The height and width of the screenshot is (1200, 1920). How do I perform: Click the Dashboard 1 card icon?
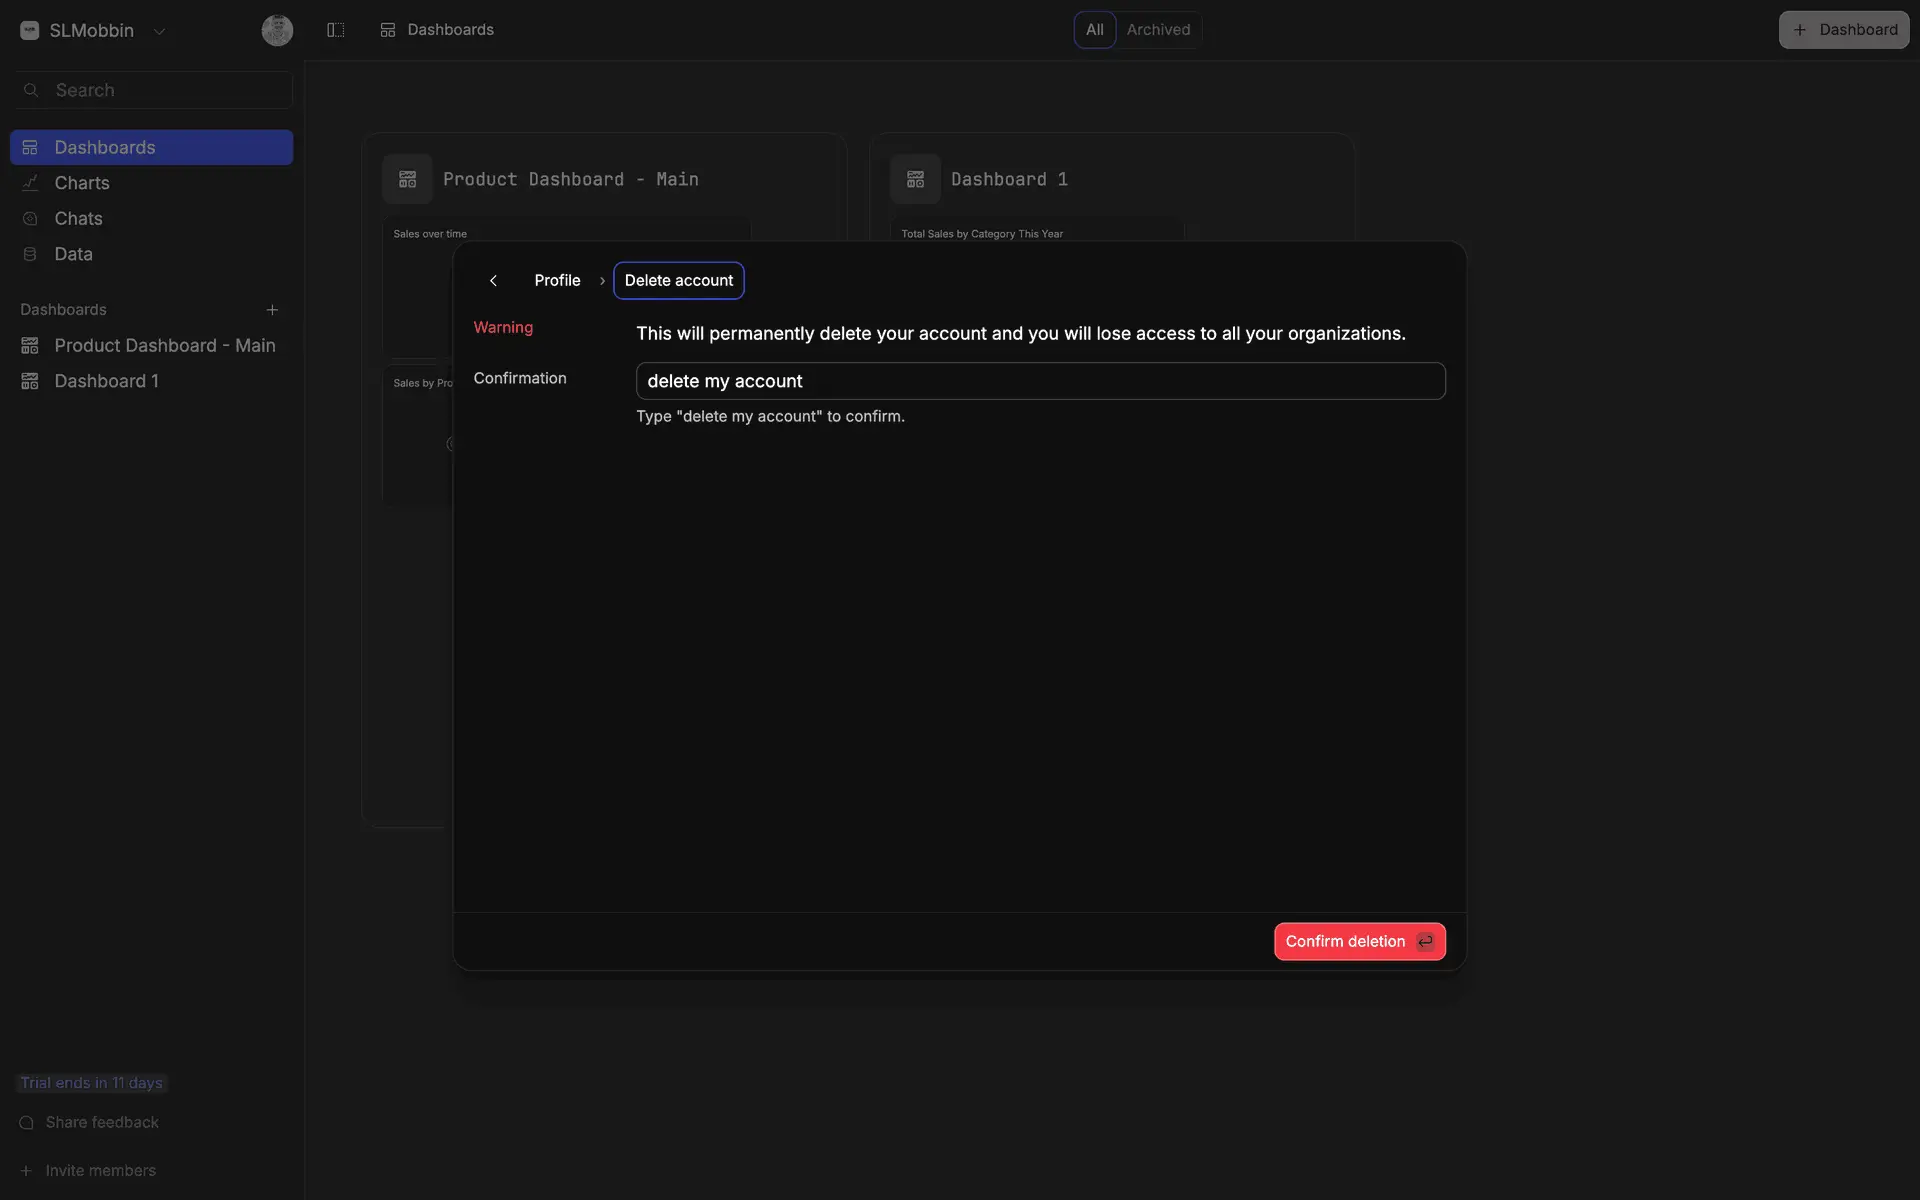915,179
